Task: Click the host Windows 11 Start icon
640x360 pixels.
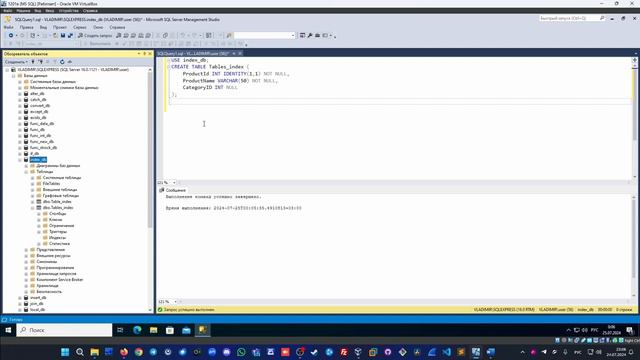Action: [x=65, y=352]
